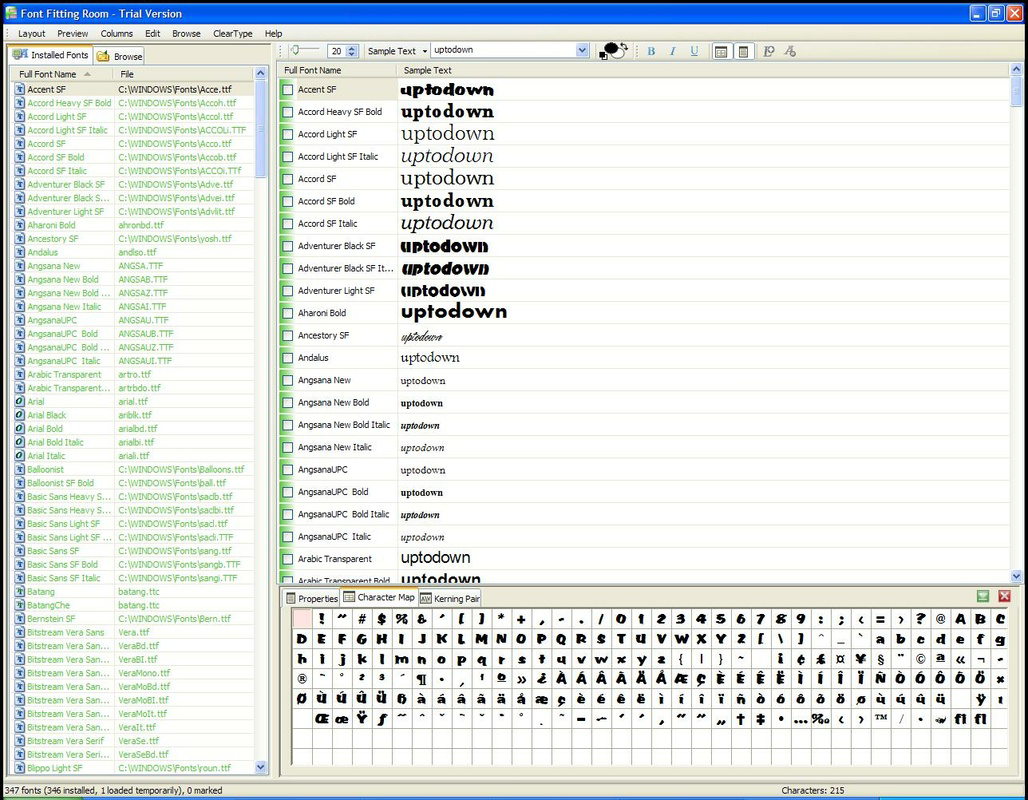
Task: Open the Layout menu
Action: coord(31,33)
